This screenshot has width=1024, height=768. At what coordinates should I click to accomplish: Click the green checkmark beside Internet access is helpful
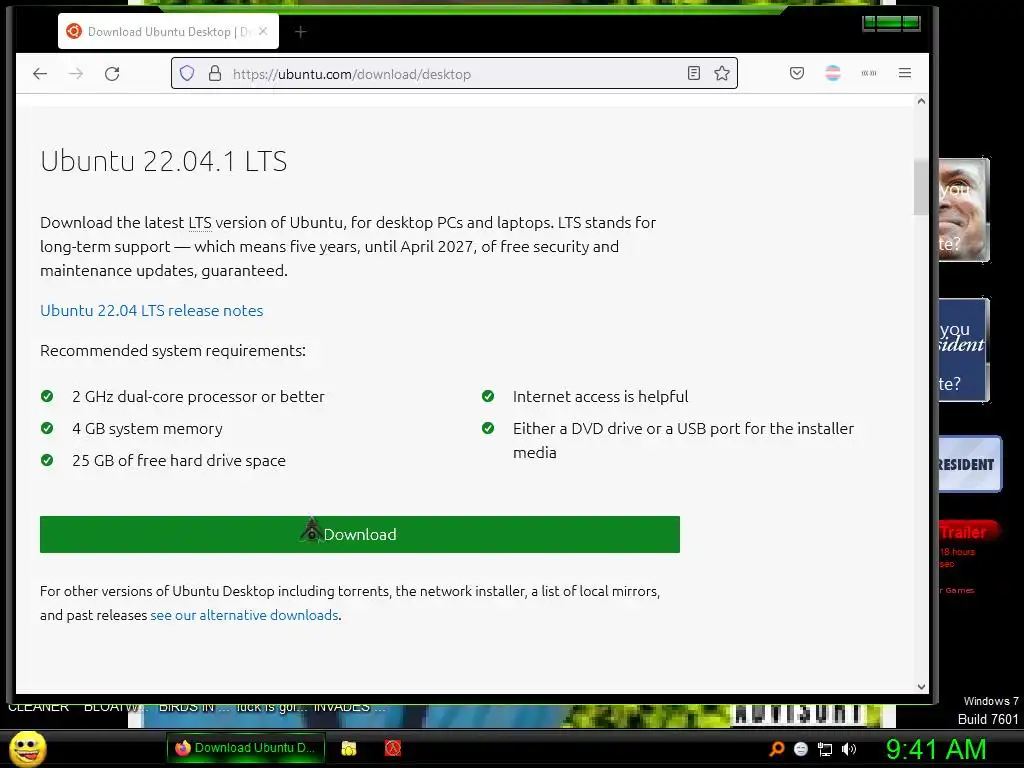(488, 396)
